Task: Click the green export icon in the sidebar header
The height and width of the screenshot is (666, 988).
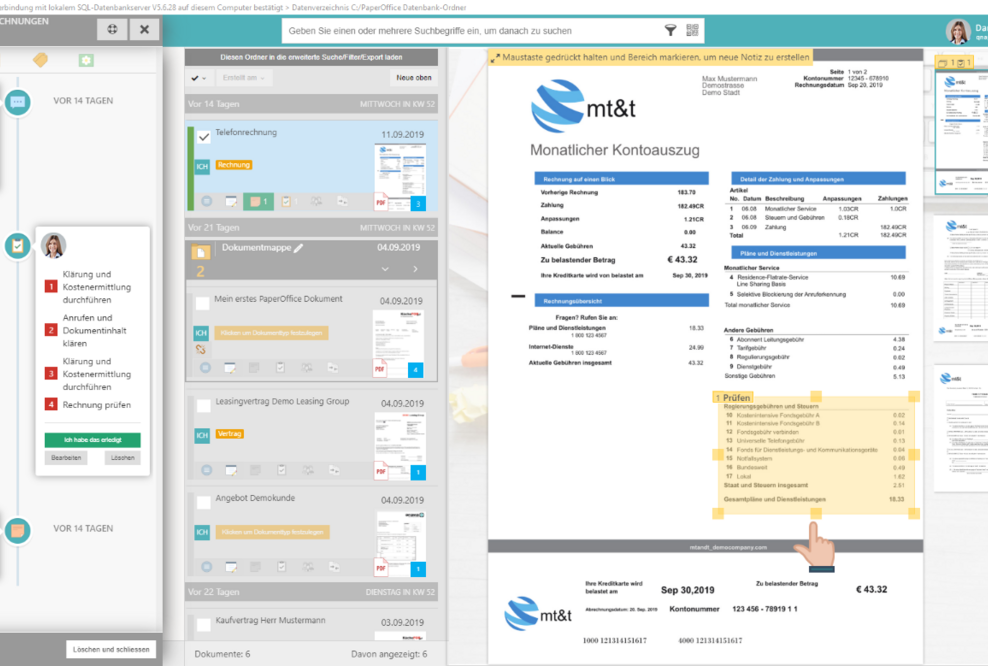Action: (85, 61)
